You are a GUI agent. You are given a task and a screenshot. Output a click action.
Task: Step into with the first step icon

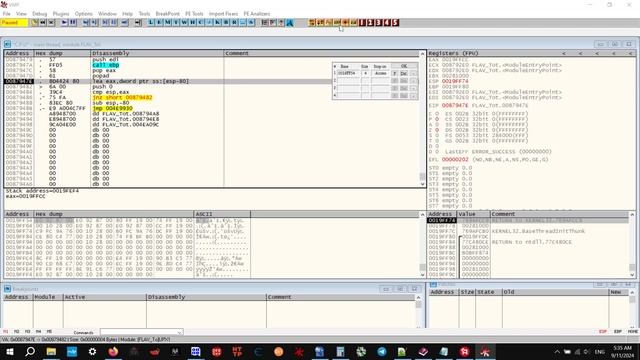pyautogui.click(x=86, y=22)
